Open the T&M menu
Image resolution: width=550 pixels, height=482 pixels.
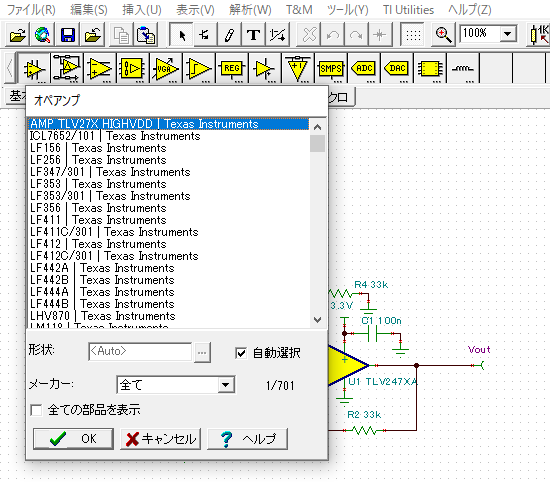click(299, 10)
